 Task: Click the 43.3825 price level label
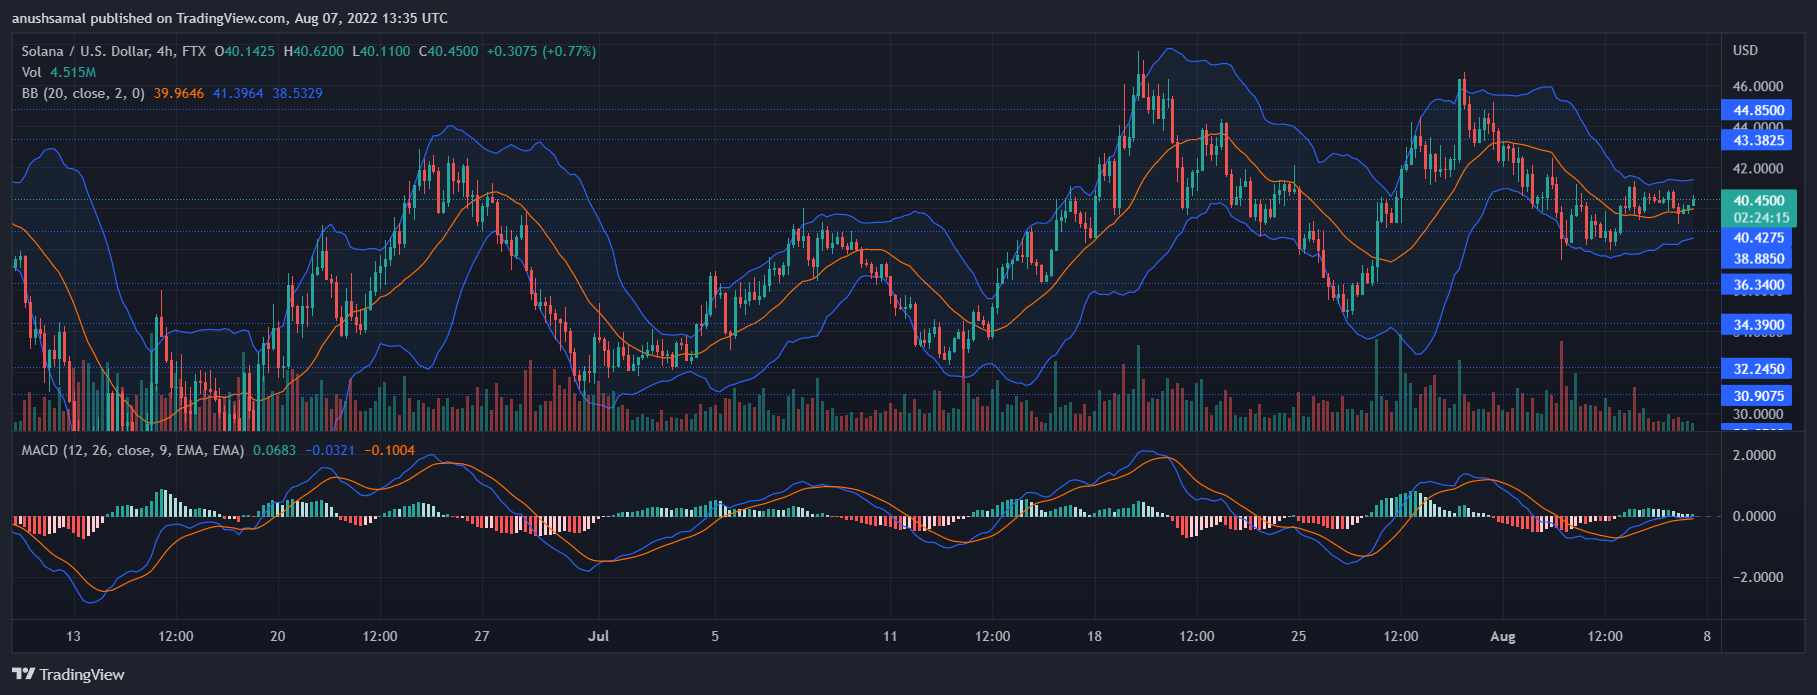click(x=1758, y=140)
